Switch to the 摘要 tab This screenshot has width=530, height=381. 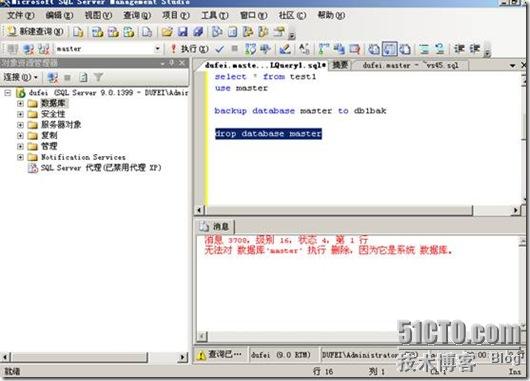340,65
